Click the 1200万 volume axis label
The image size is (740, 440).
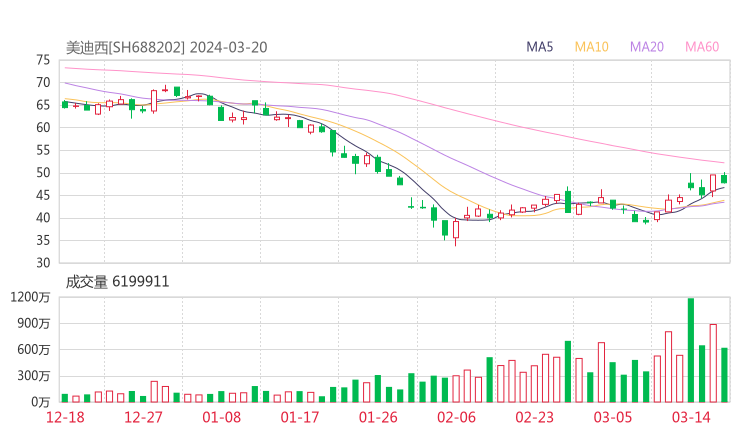coord(30,297)
